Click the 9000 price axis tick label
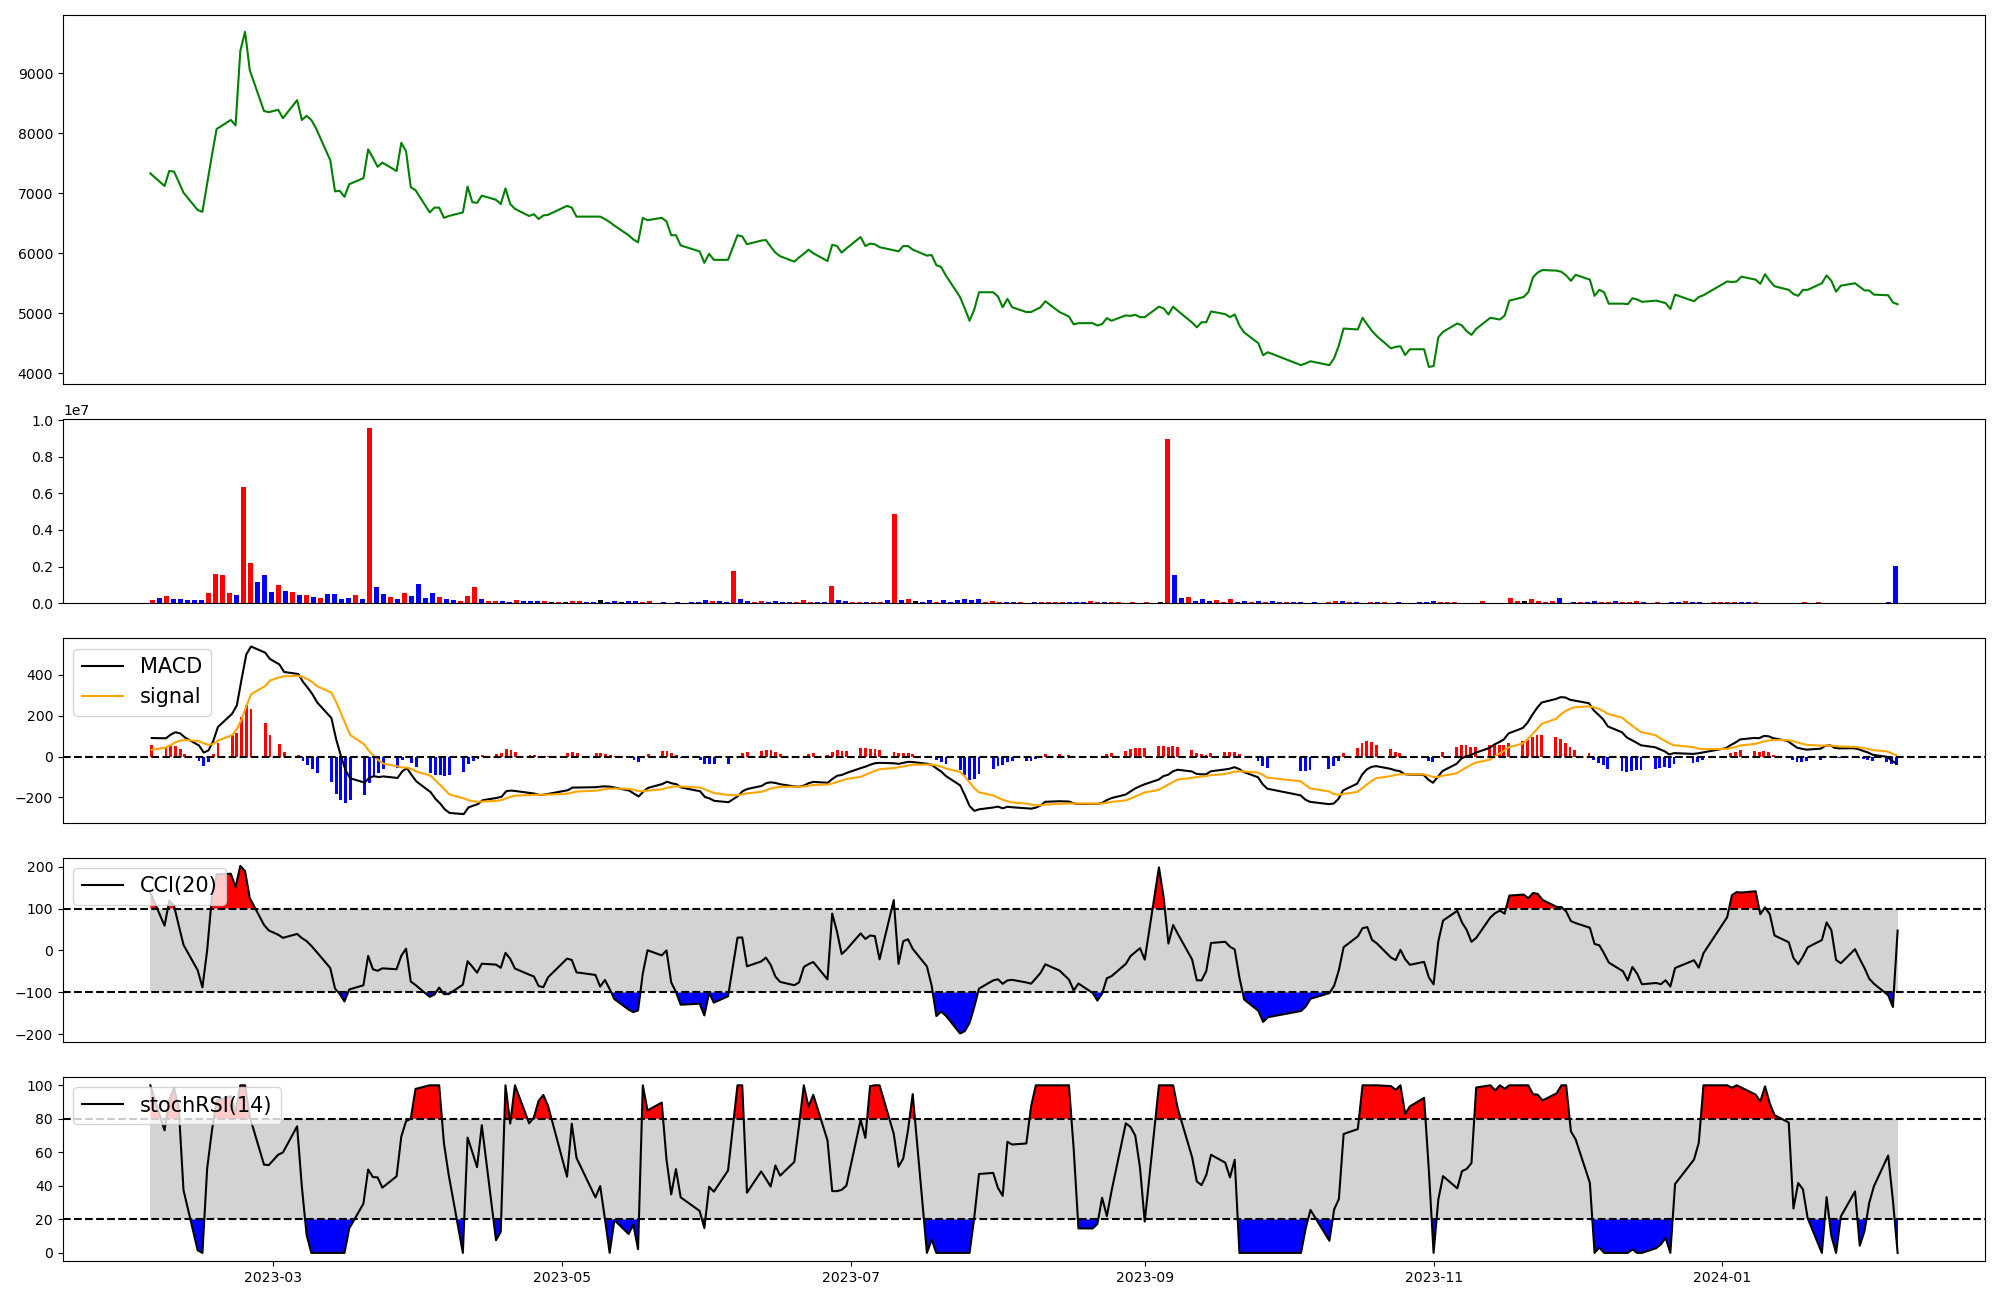Viewport: 2000px width, 1300px height. point(36,74)
